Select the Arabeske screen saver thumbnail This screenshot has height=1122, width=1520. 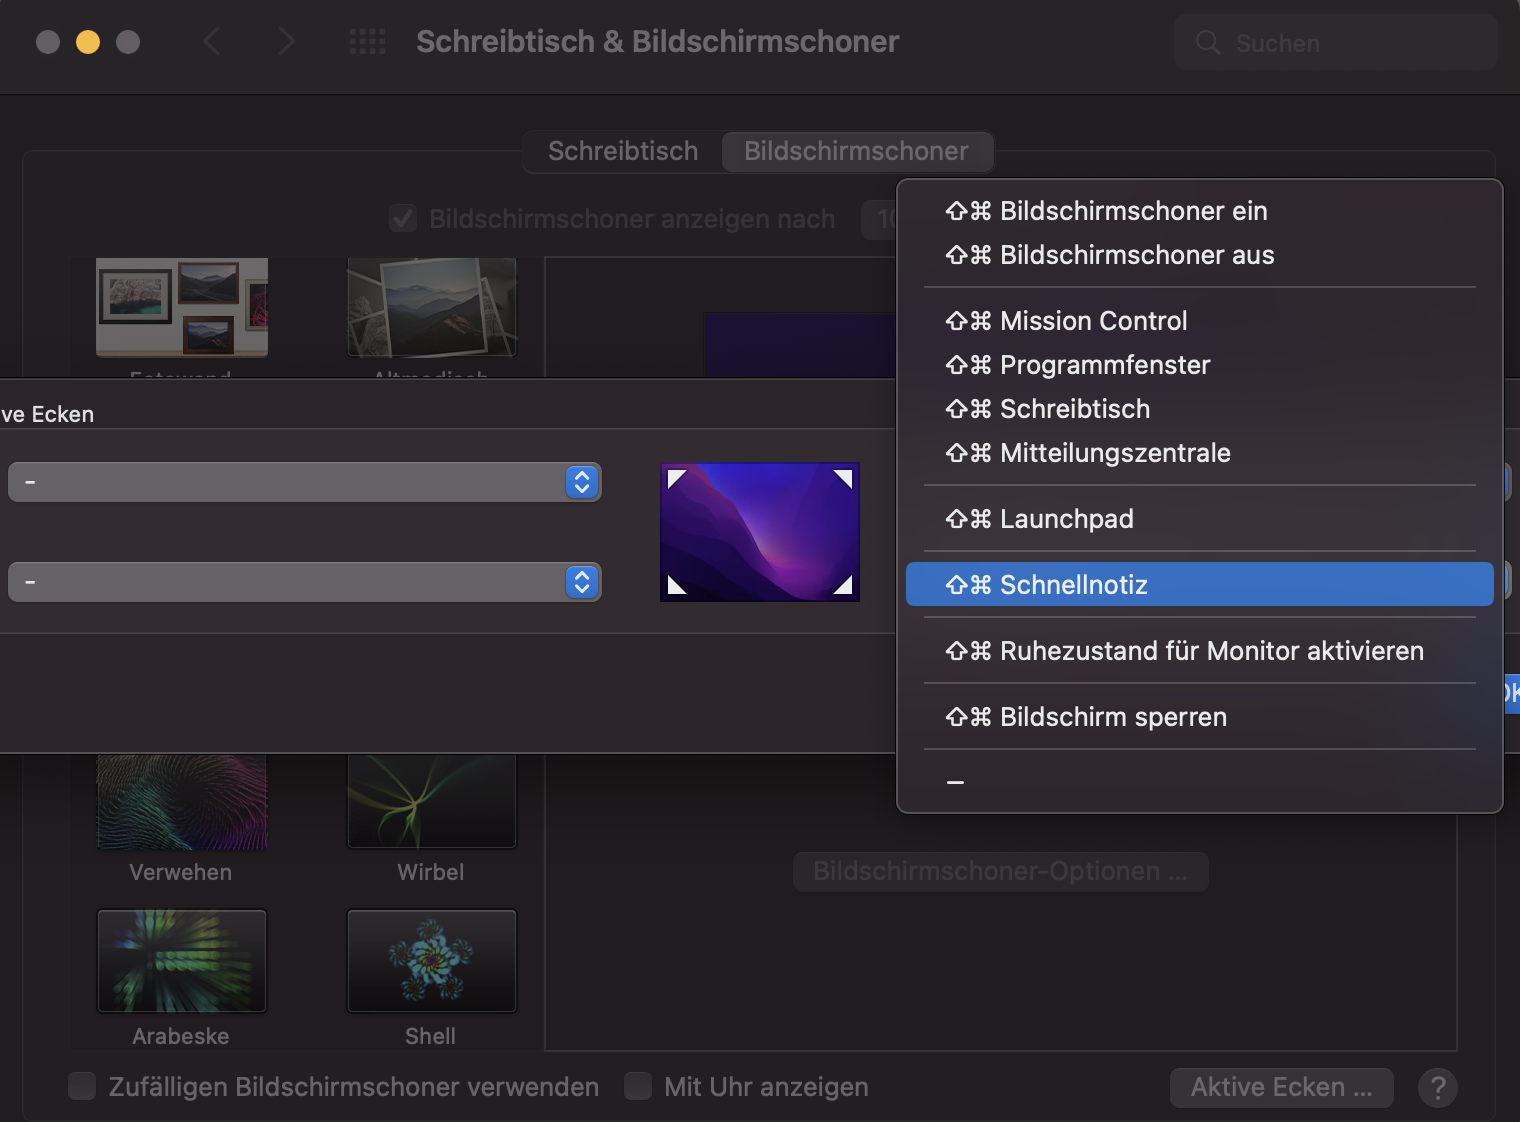[182, 961]
